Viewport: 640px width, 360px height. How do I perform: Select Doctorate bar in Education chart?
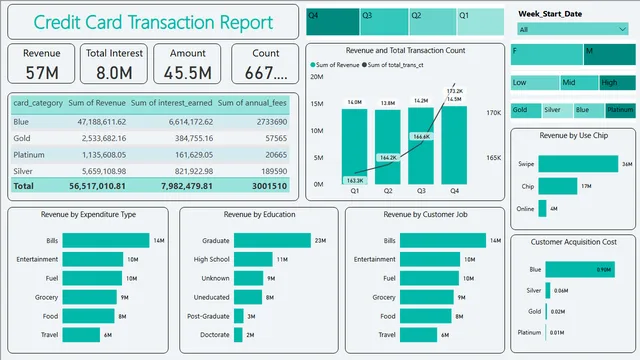(x=238, y=335)
